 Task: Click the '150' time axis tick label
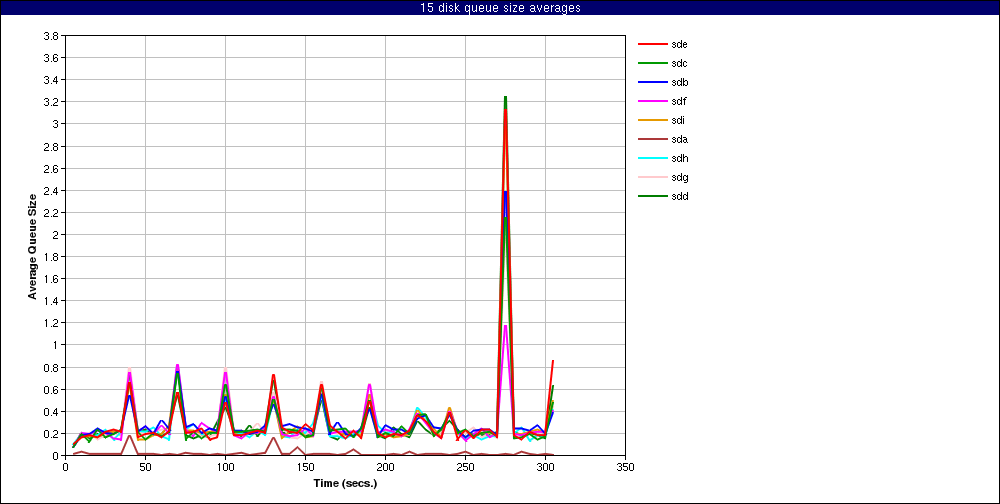tap(305, 468)
